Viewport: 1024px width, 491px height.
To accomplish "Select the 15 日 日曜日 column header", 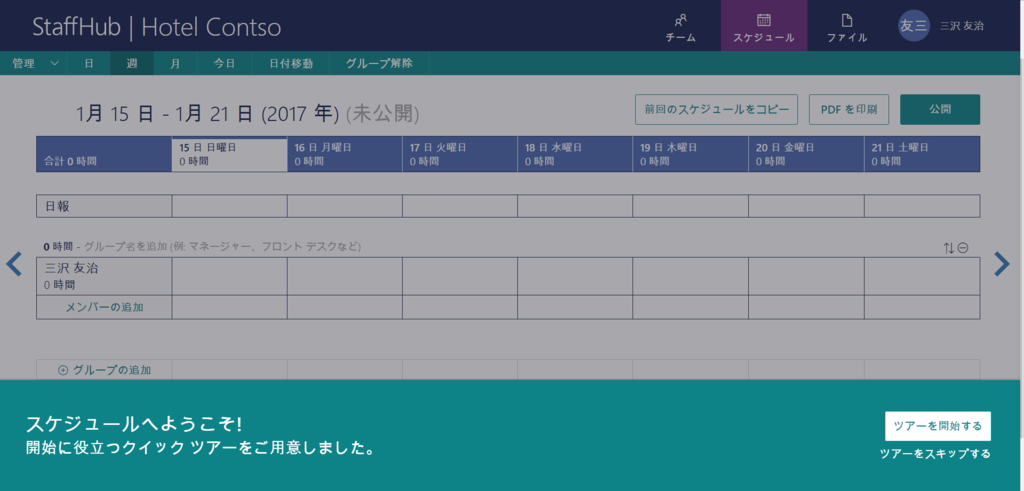I will 229,155.
